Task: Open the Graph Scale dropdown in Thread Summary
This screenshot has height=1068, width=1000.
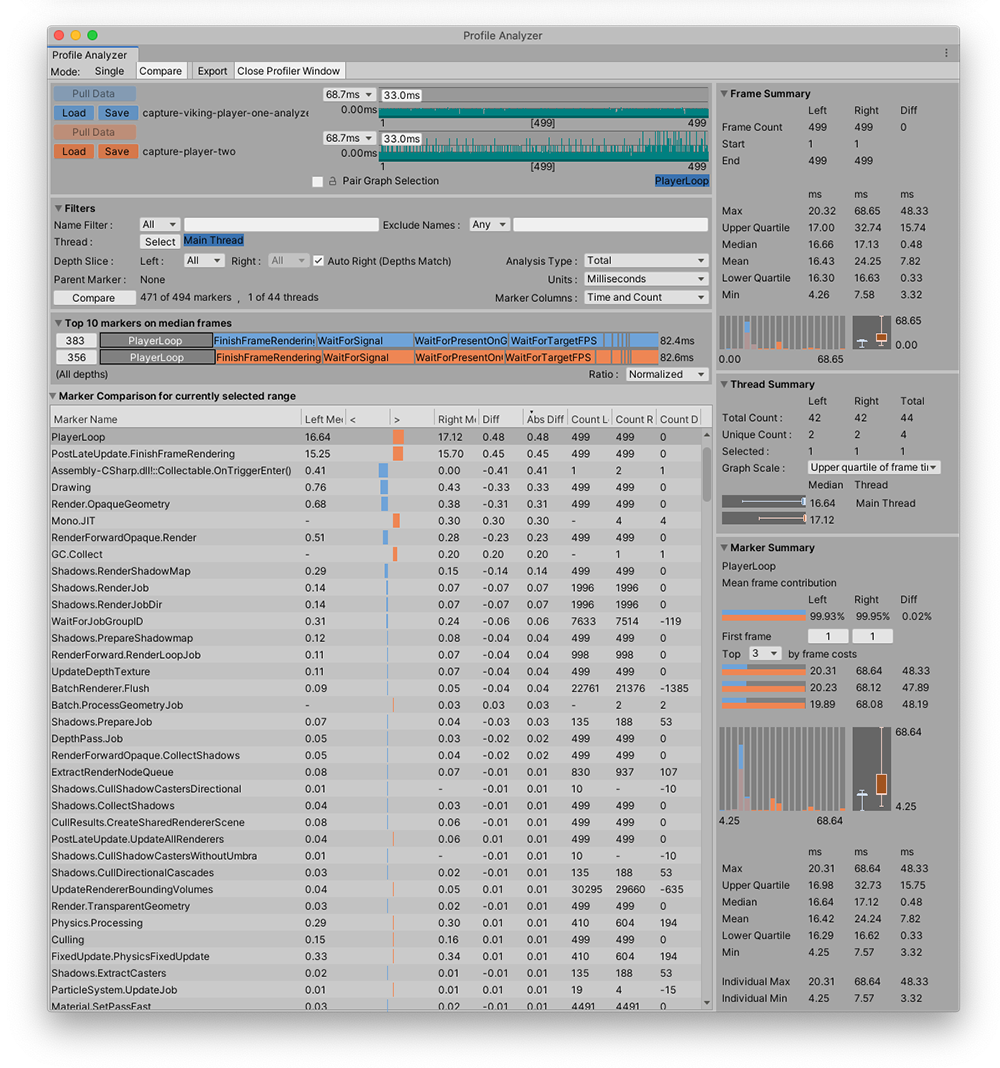Action: (x=874, y=467)
